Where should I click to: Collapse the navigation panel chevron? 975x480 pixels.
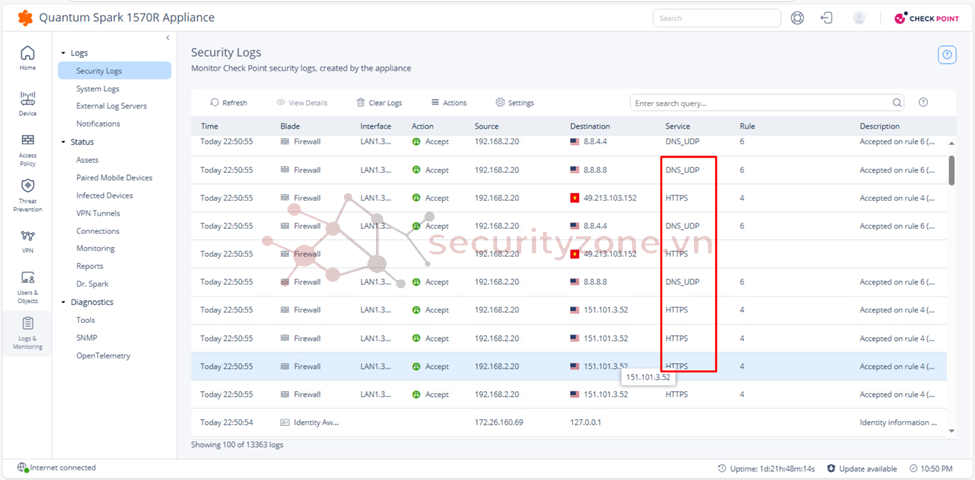167,38
